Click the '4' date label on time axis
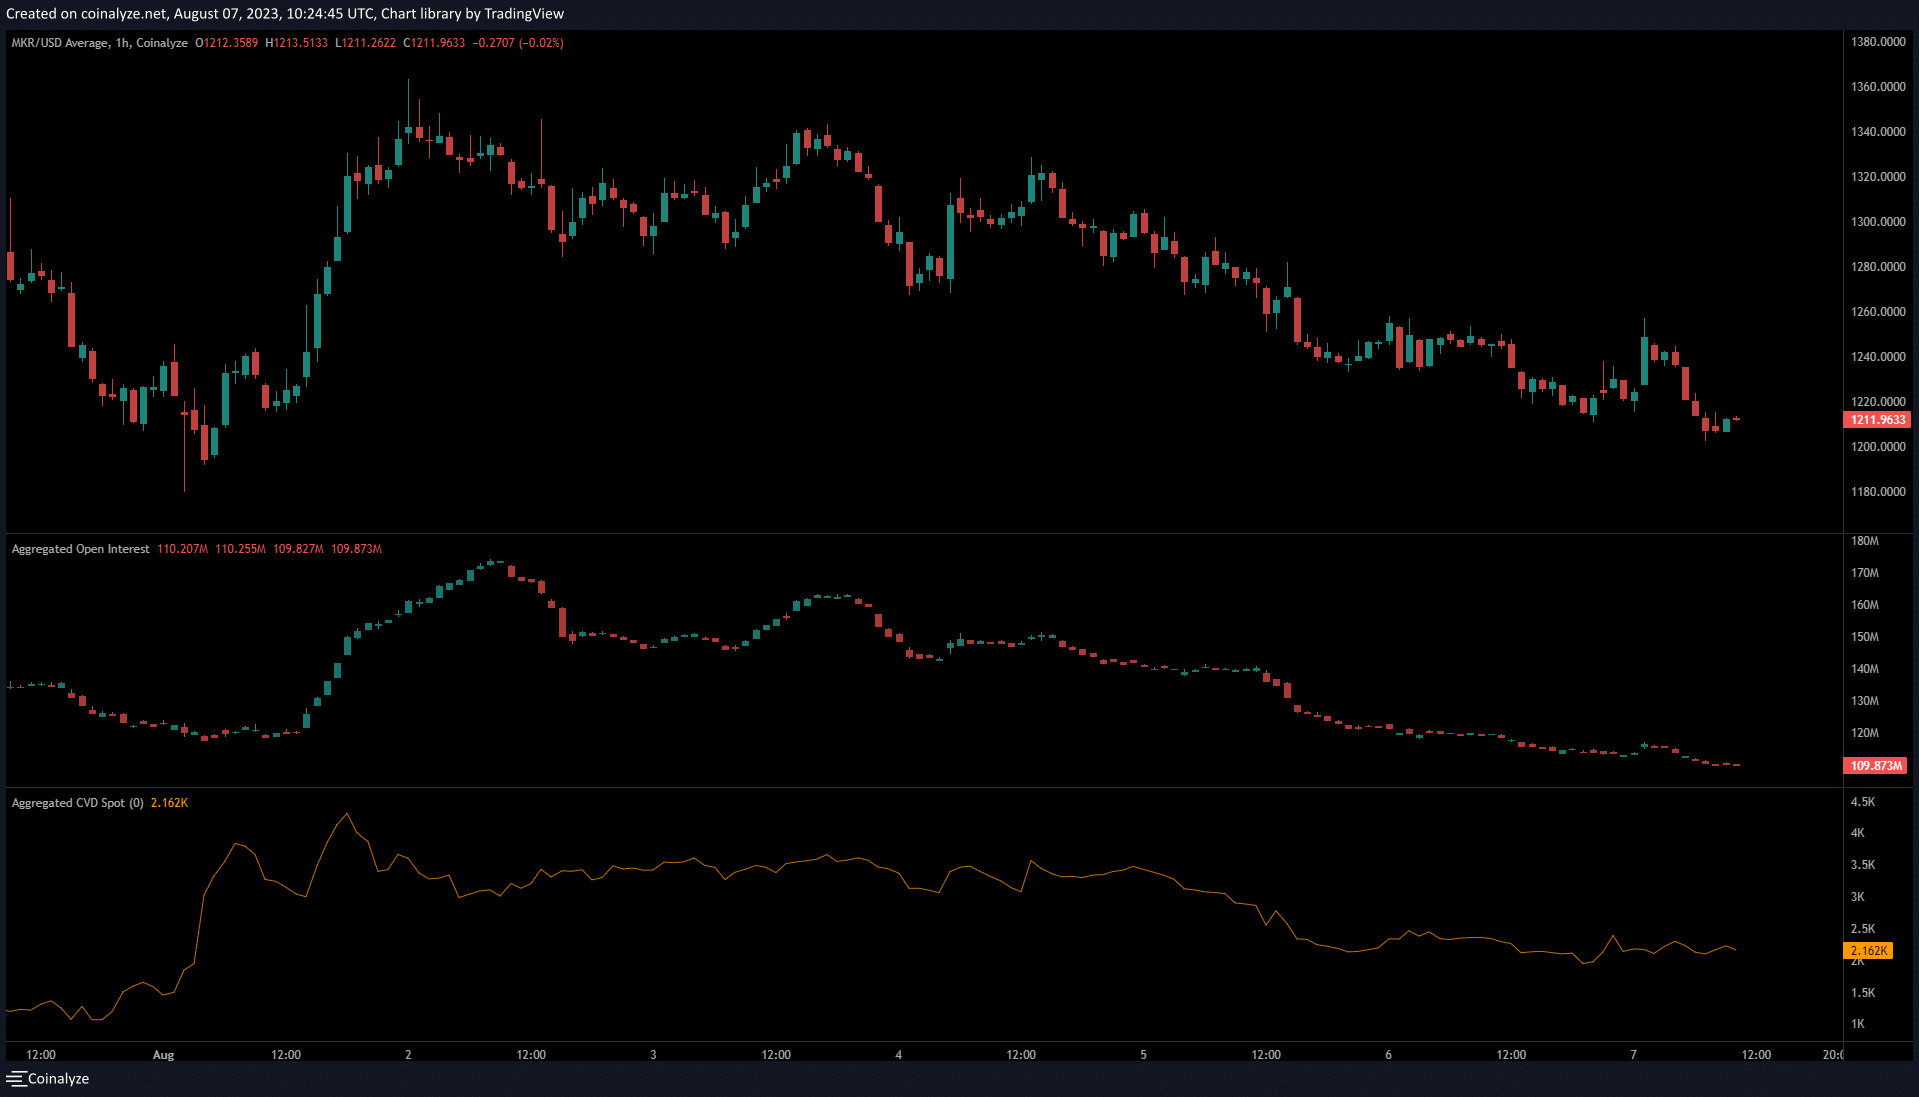This screenshot has width=1919, height=1097. click(898, 1055)
